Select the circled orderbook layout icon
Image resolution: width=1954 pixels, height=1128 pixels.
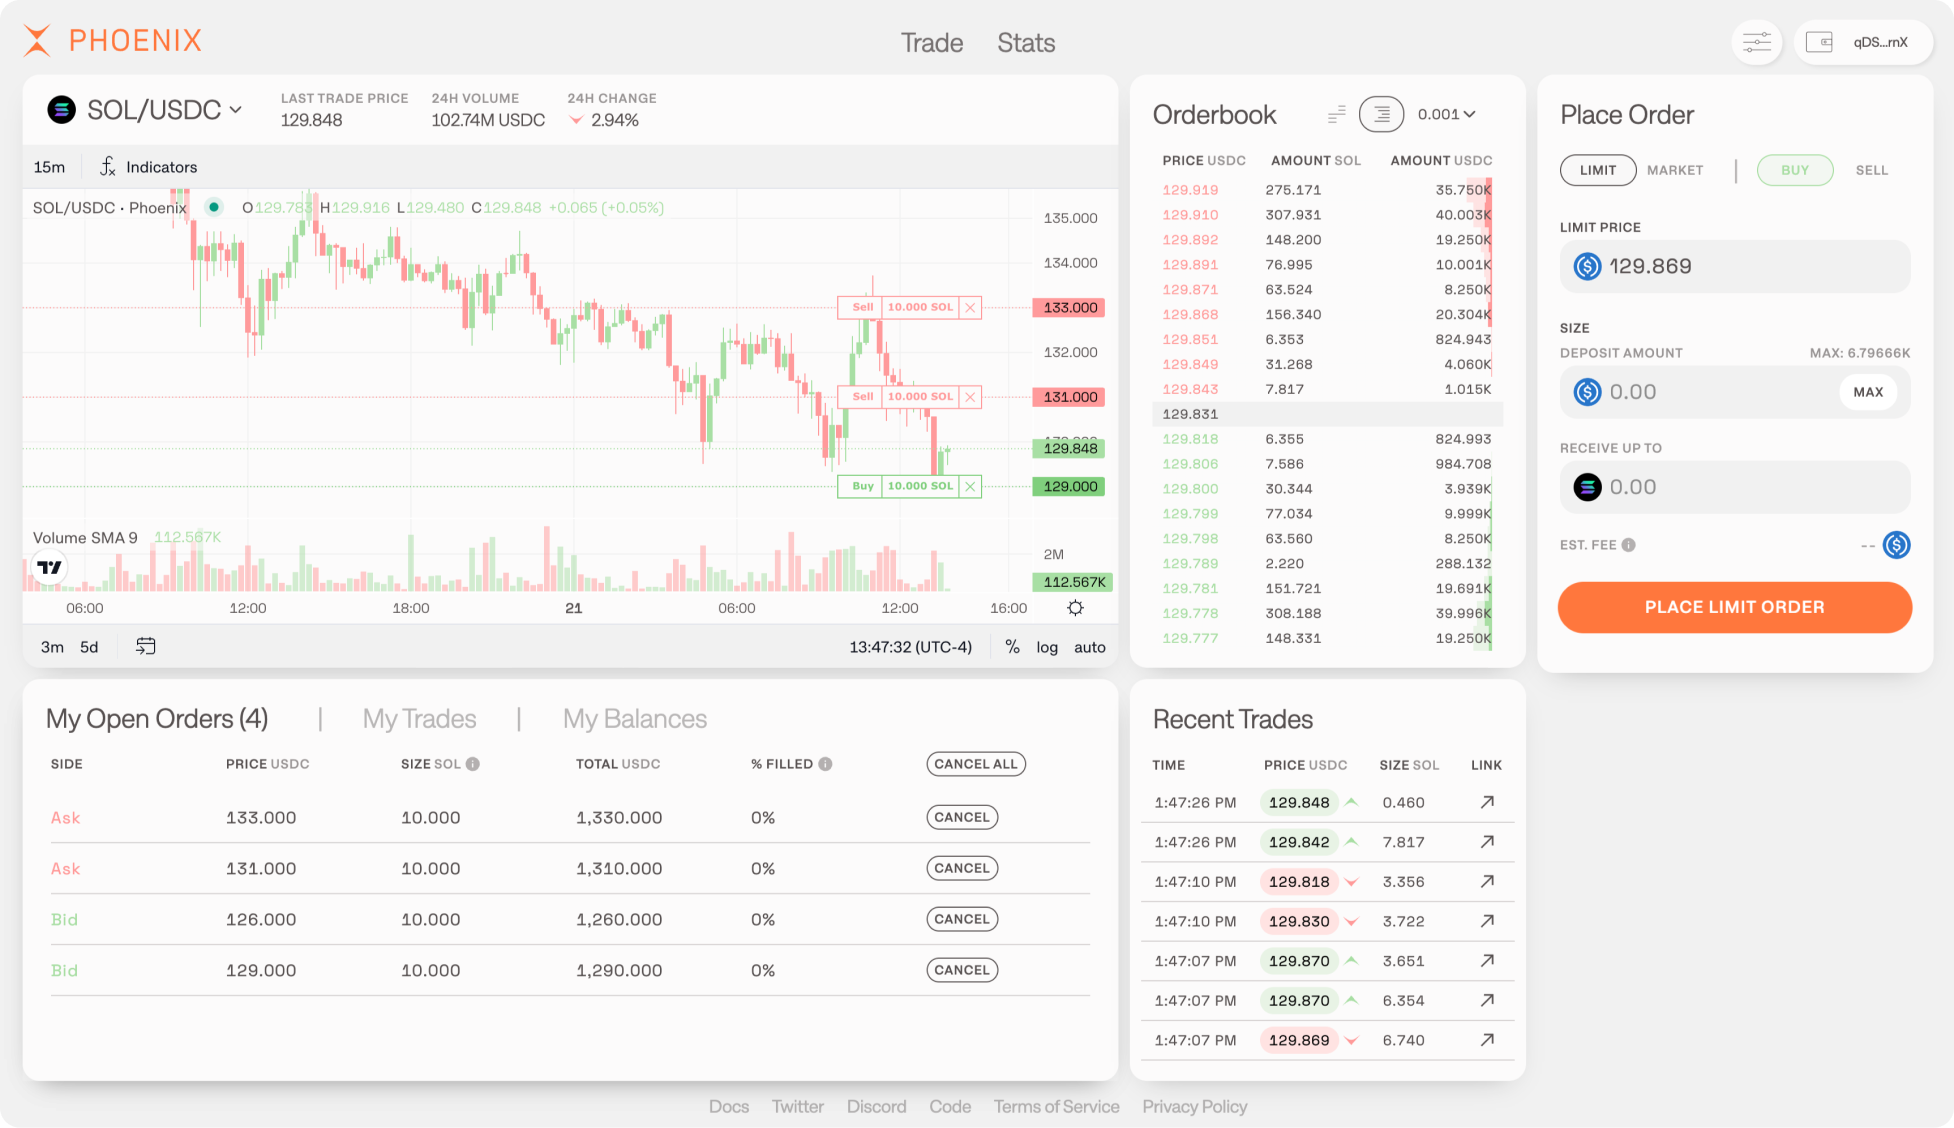click(x=1381, y=115)
